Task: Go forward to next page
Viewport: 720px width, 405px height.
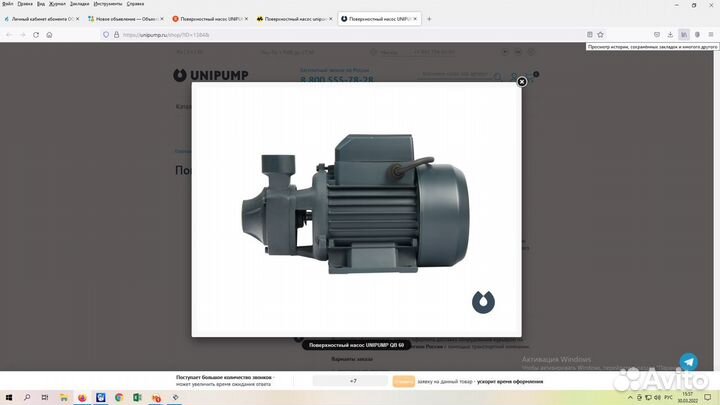Action: pos(22,35)
